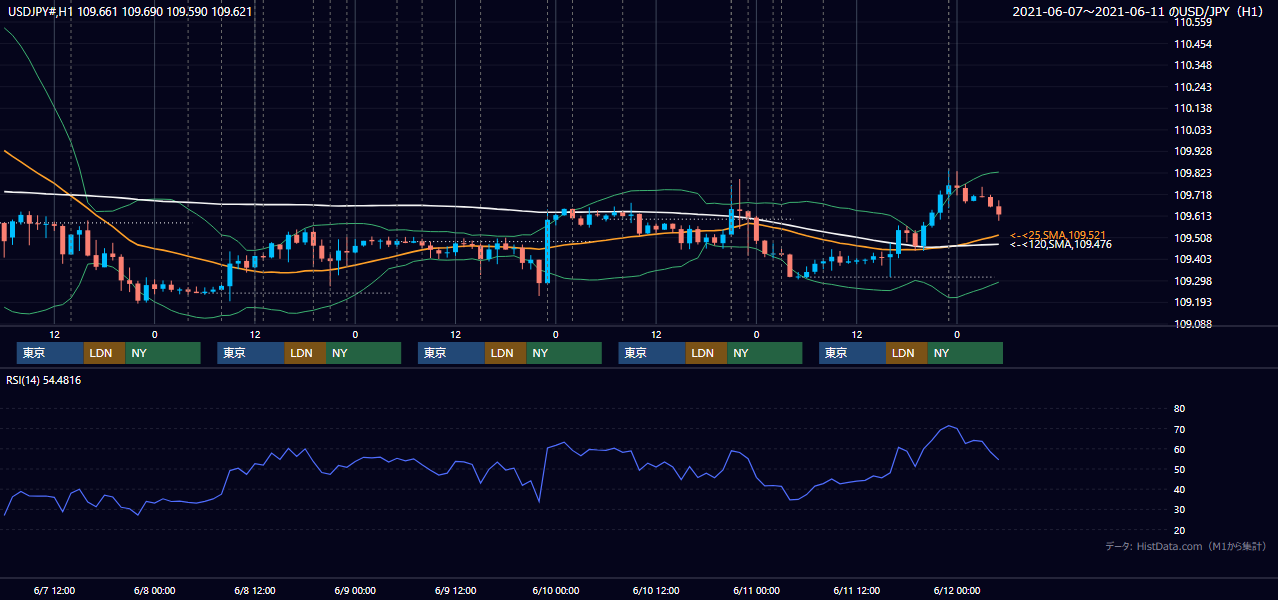Select the 6/7 12:00 time axis label

pyautogui.click(x=54, y=591)
